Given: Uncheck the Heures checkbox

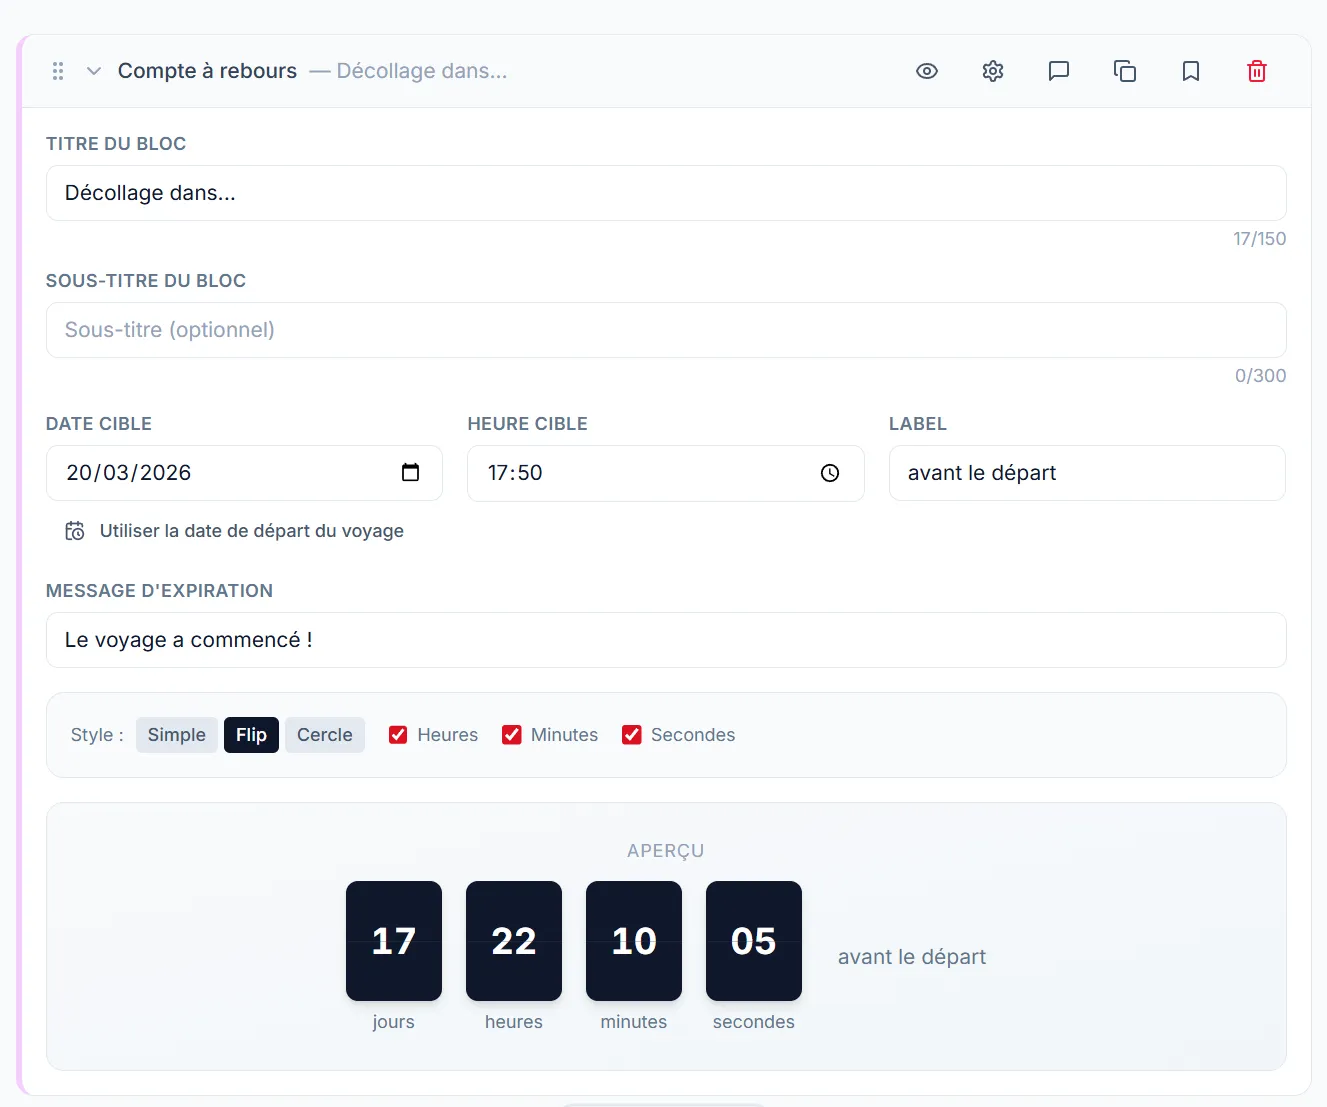Looking at the screenshot, I should click(398, 735).
